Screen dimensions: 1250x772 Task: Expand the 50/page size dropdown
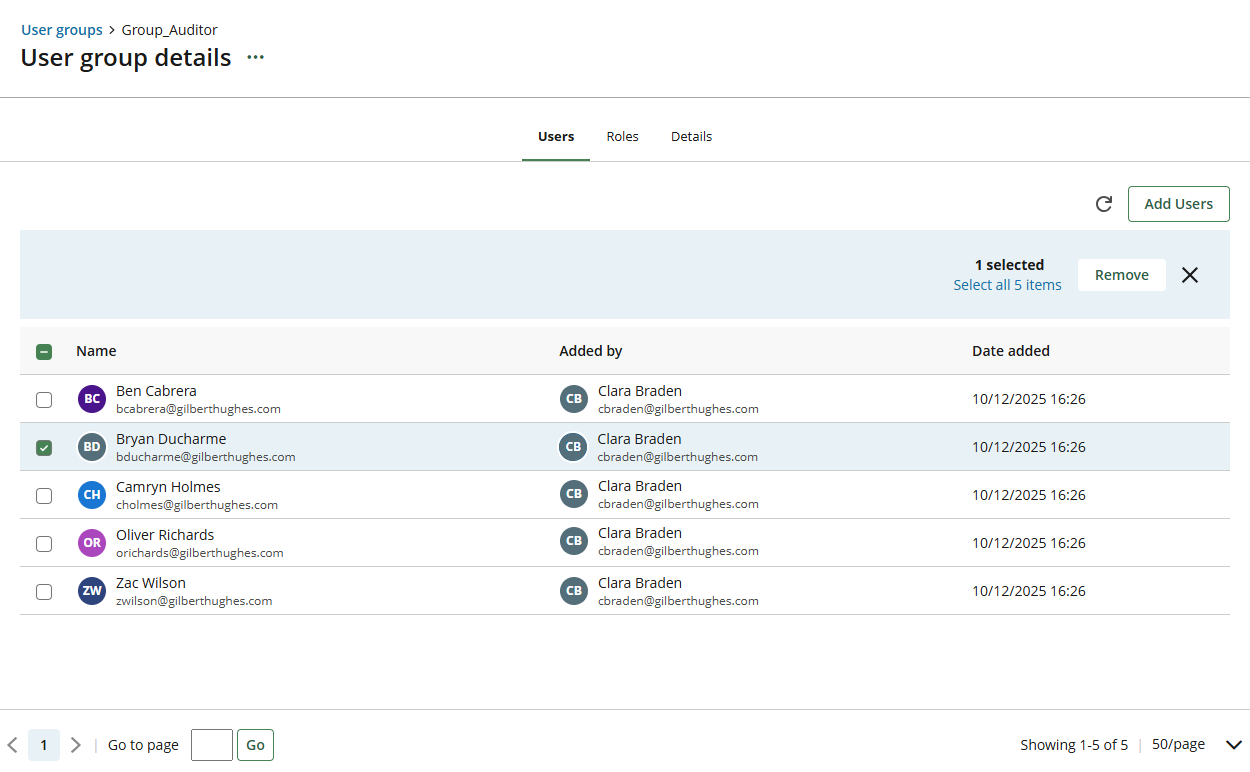(x=1233, y=745)
